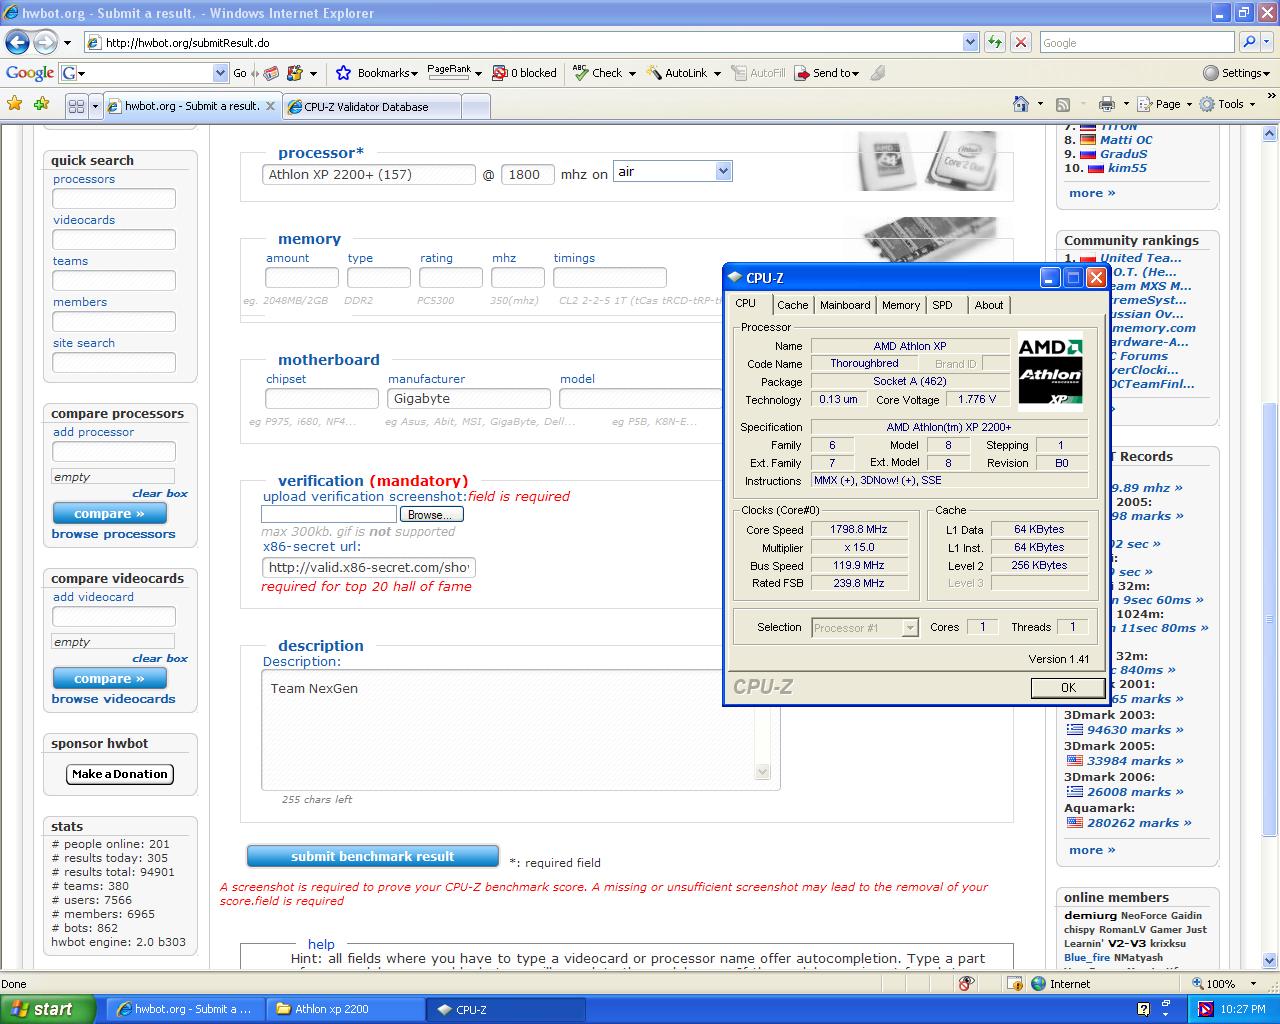Click the PageRank indicator
Image resolution: width=1280 pixels, height=1024 pixels.
tap(449, 73)
